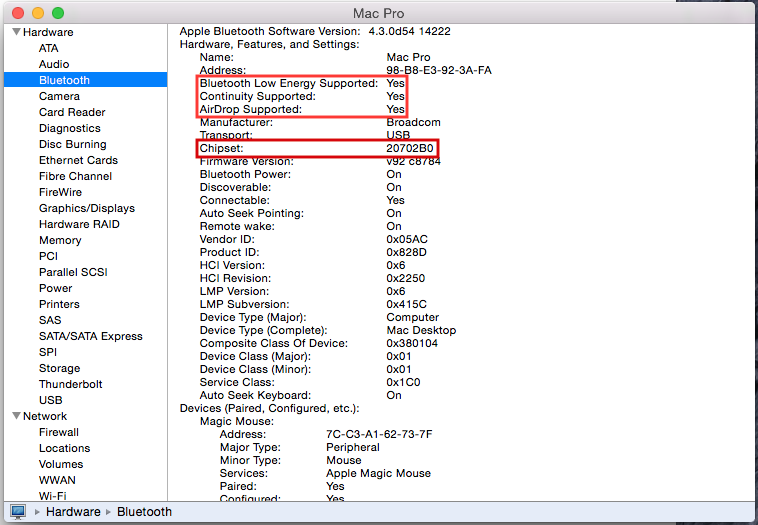The width and height of the screenshot is (758, 525).
Task: Open Graphics/Displays info
Action: [x=87, y=208]
